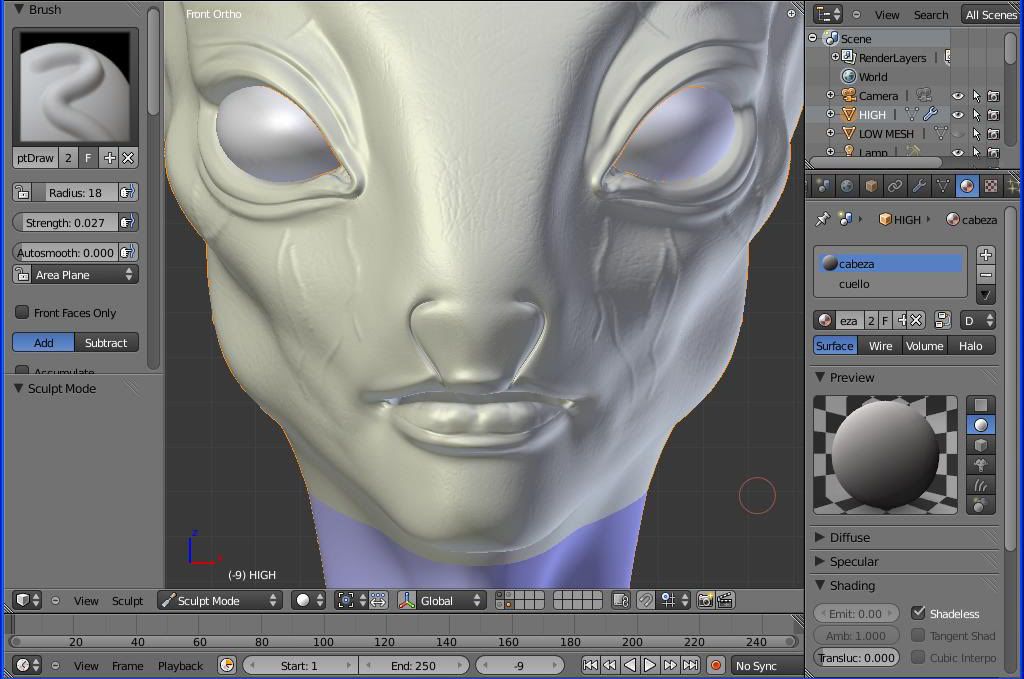Viewport: 1024px width, 679px height.
Task: Select the cube preview type icon
Action: 981,445
